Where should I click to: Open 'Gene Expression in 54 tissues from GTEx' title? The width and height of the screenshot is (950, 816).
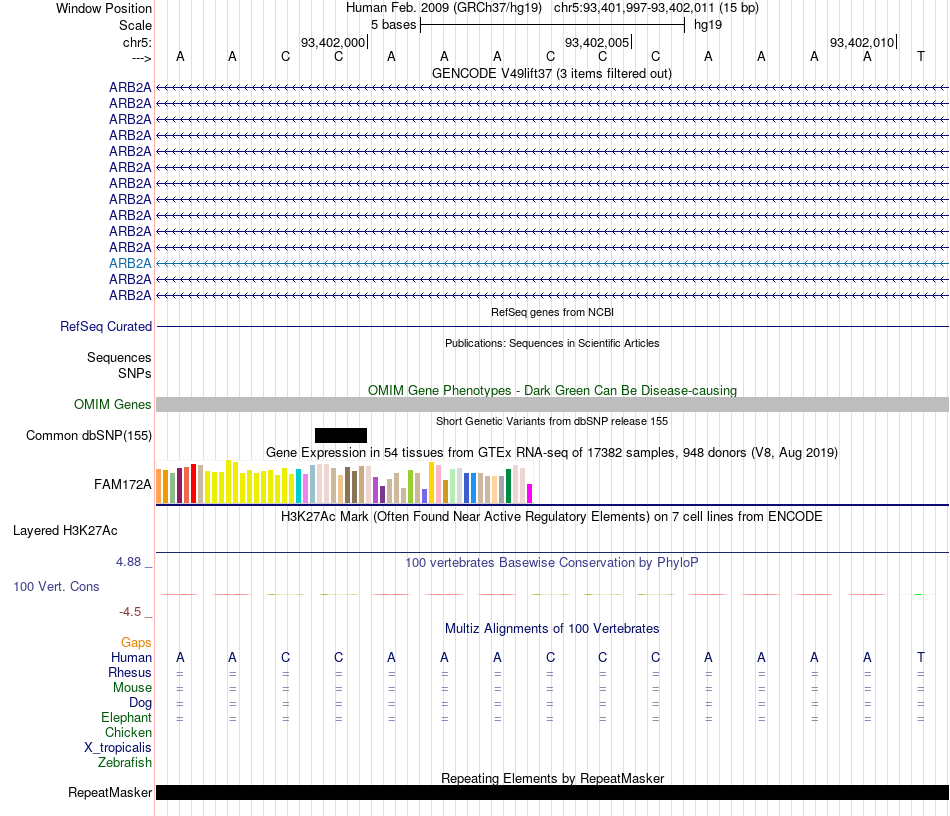point(552,453)
